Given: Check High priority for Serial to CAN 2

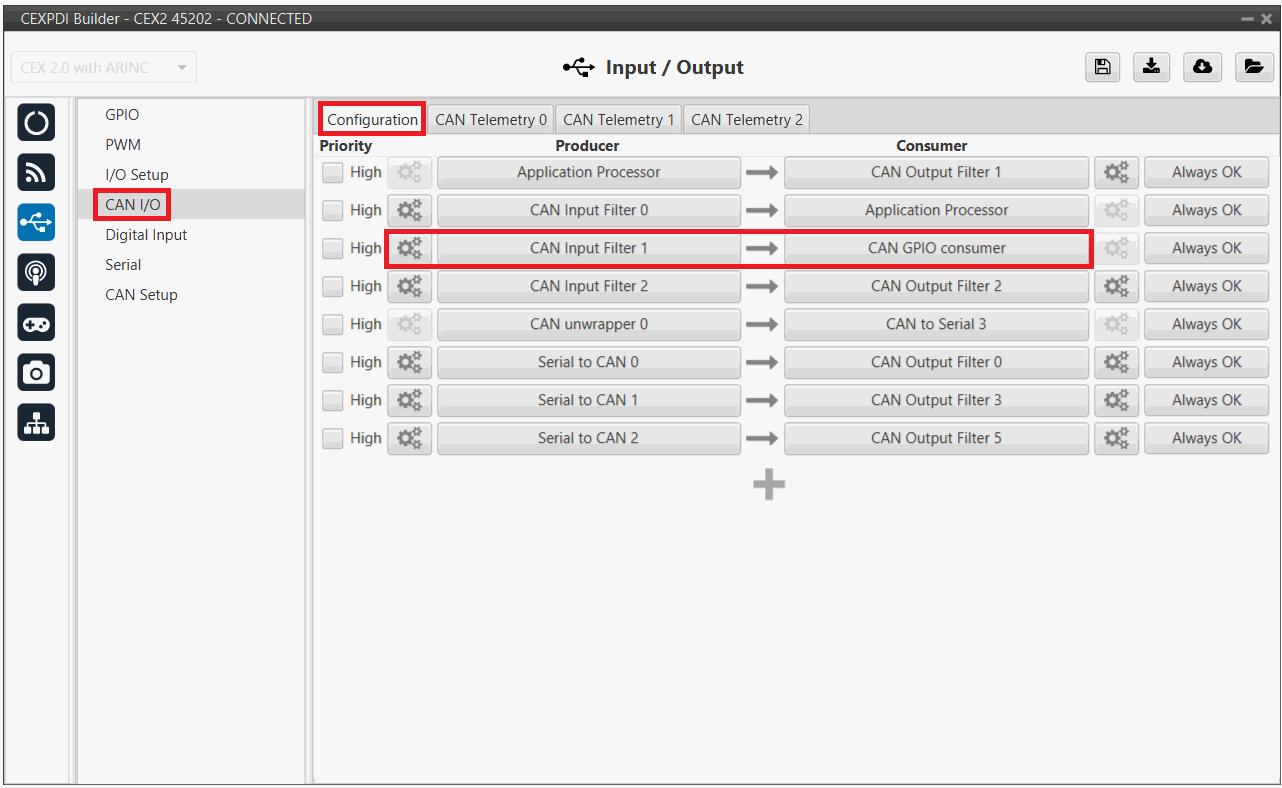Looking at the screenshot, I should point(332,438).
